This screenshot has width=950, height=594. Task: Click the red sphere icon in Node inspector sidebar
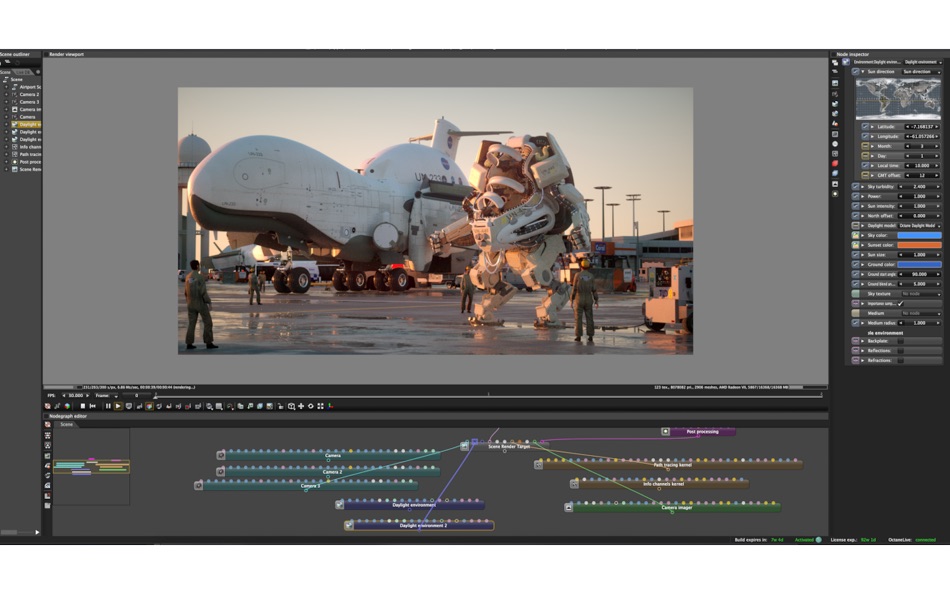[835, 164]
